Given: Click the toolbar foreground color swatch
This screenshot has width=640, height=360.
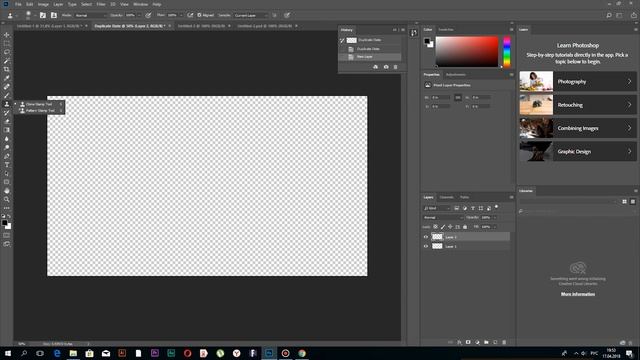Looking at the screenshot, I should 4,223.
